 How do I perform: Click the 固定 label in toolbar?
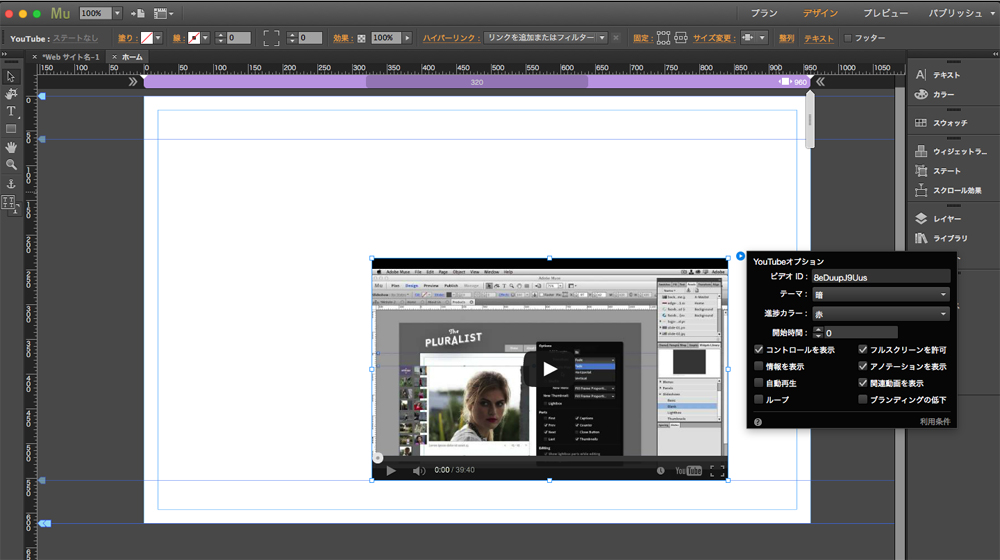643,38
